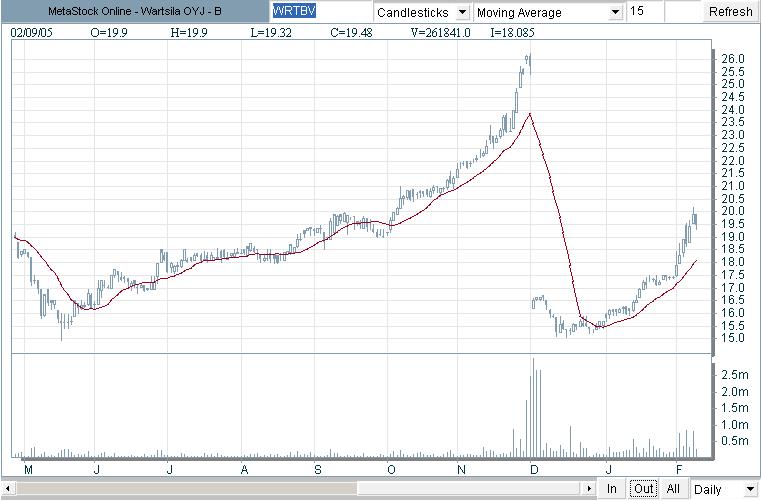Image resolution: width=762 pixels, height=501 pixels.
Task: Click the close price C=19.48
Action: [x=351, y=33]
